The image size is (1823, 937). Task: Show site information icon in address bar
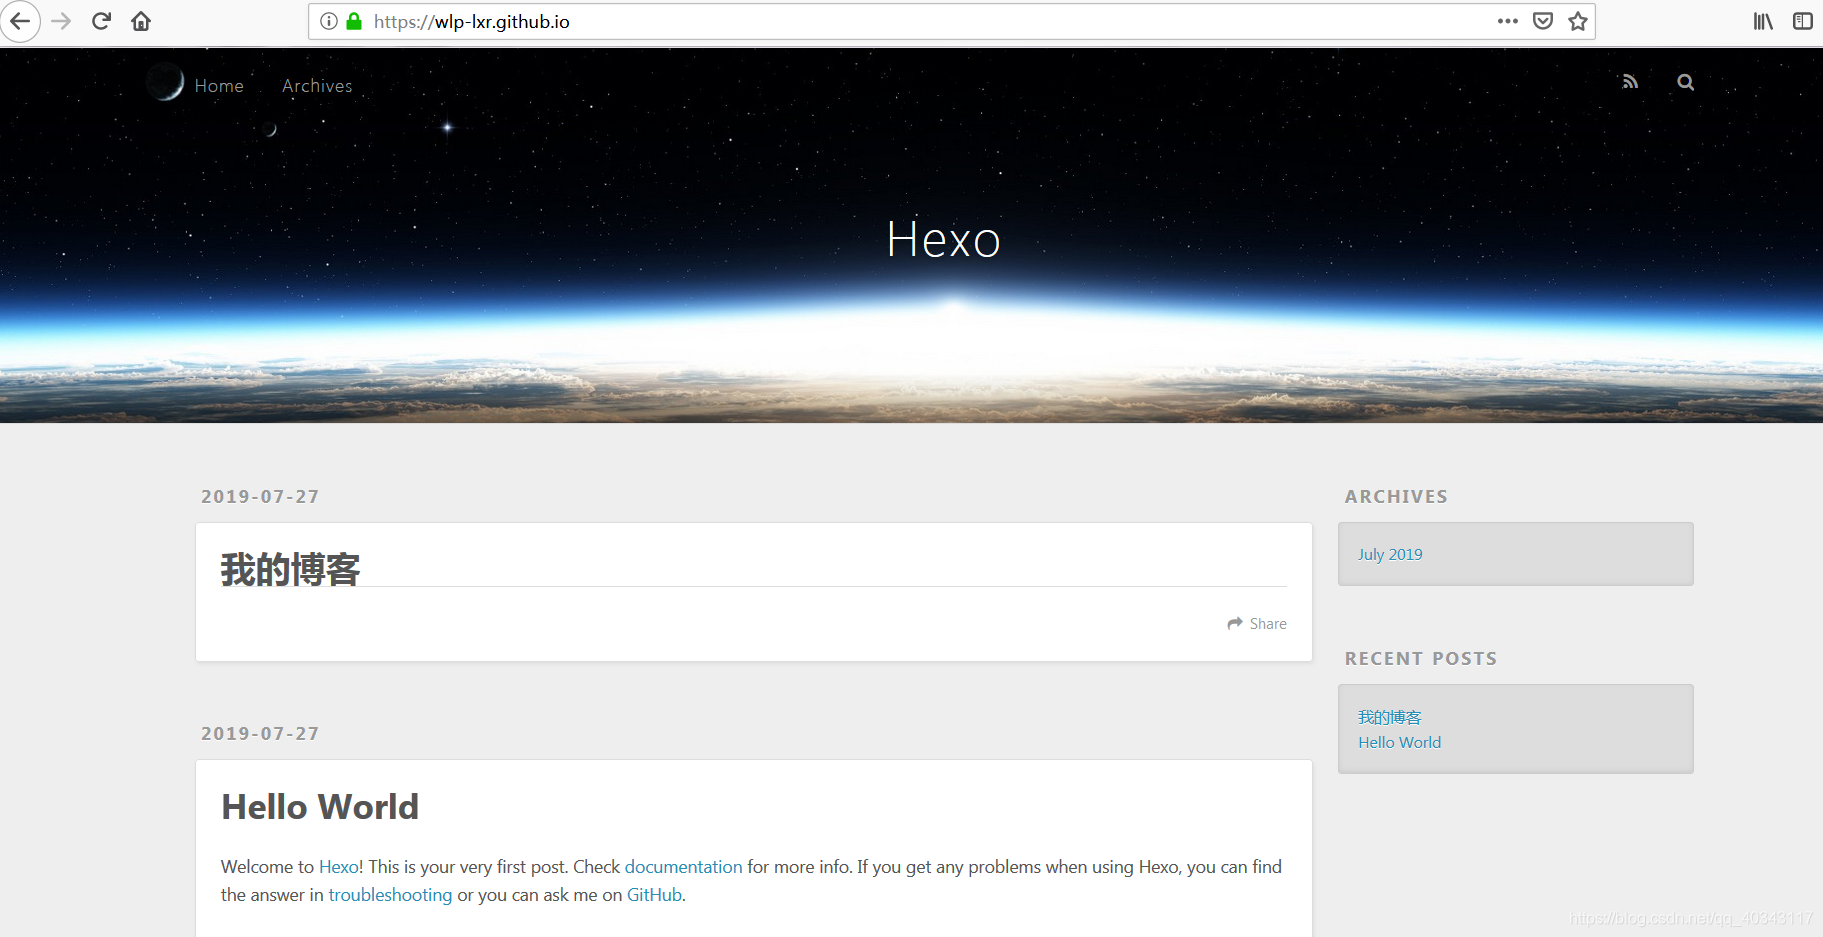point(329,21)
